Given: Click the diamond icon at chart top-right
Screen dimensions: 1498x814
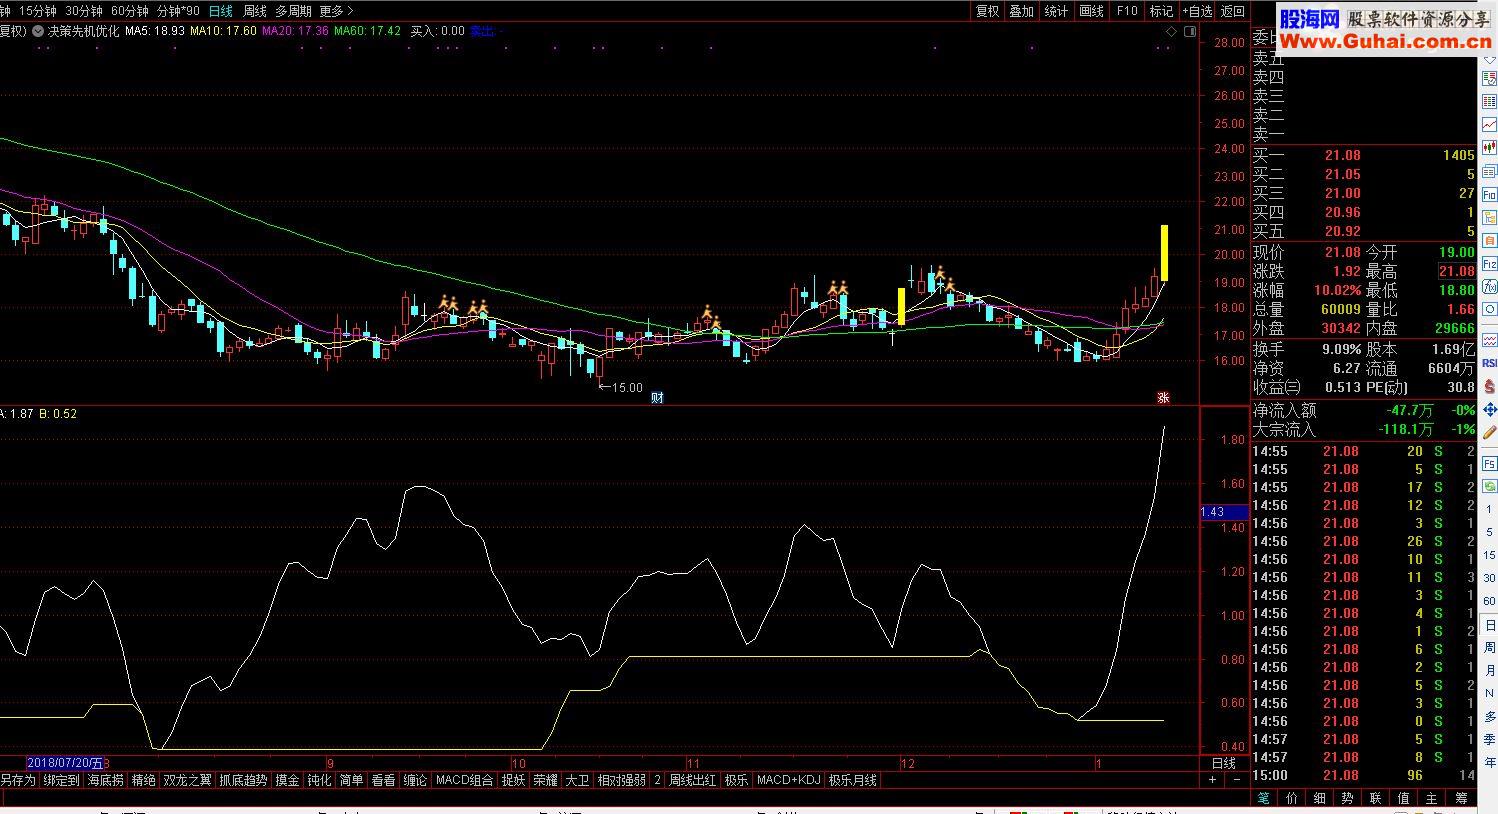Looking at the screenshot, I should (1171, 32).
